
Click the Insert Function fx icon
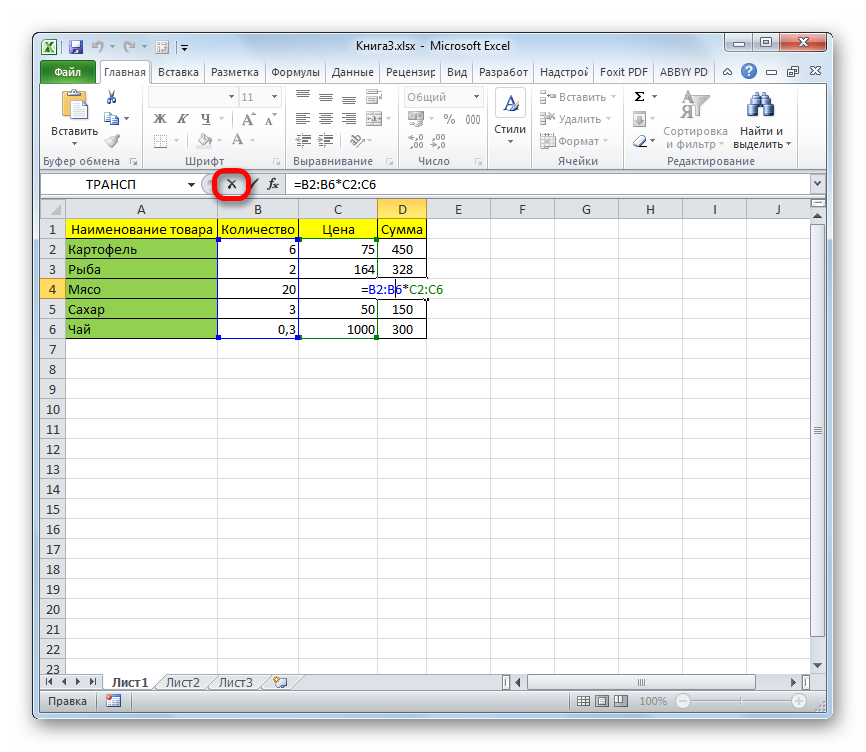(x=272, y=184)
